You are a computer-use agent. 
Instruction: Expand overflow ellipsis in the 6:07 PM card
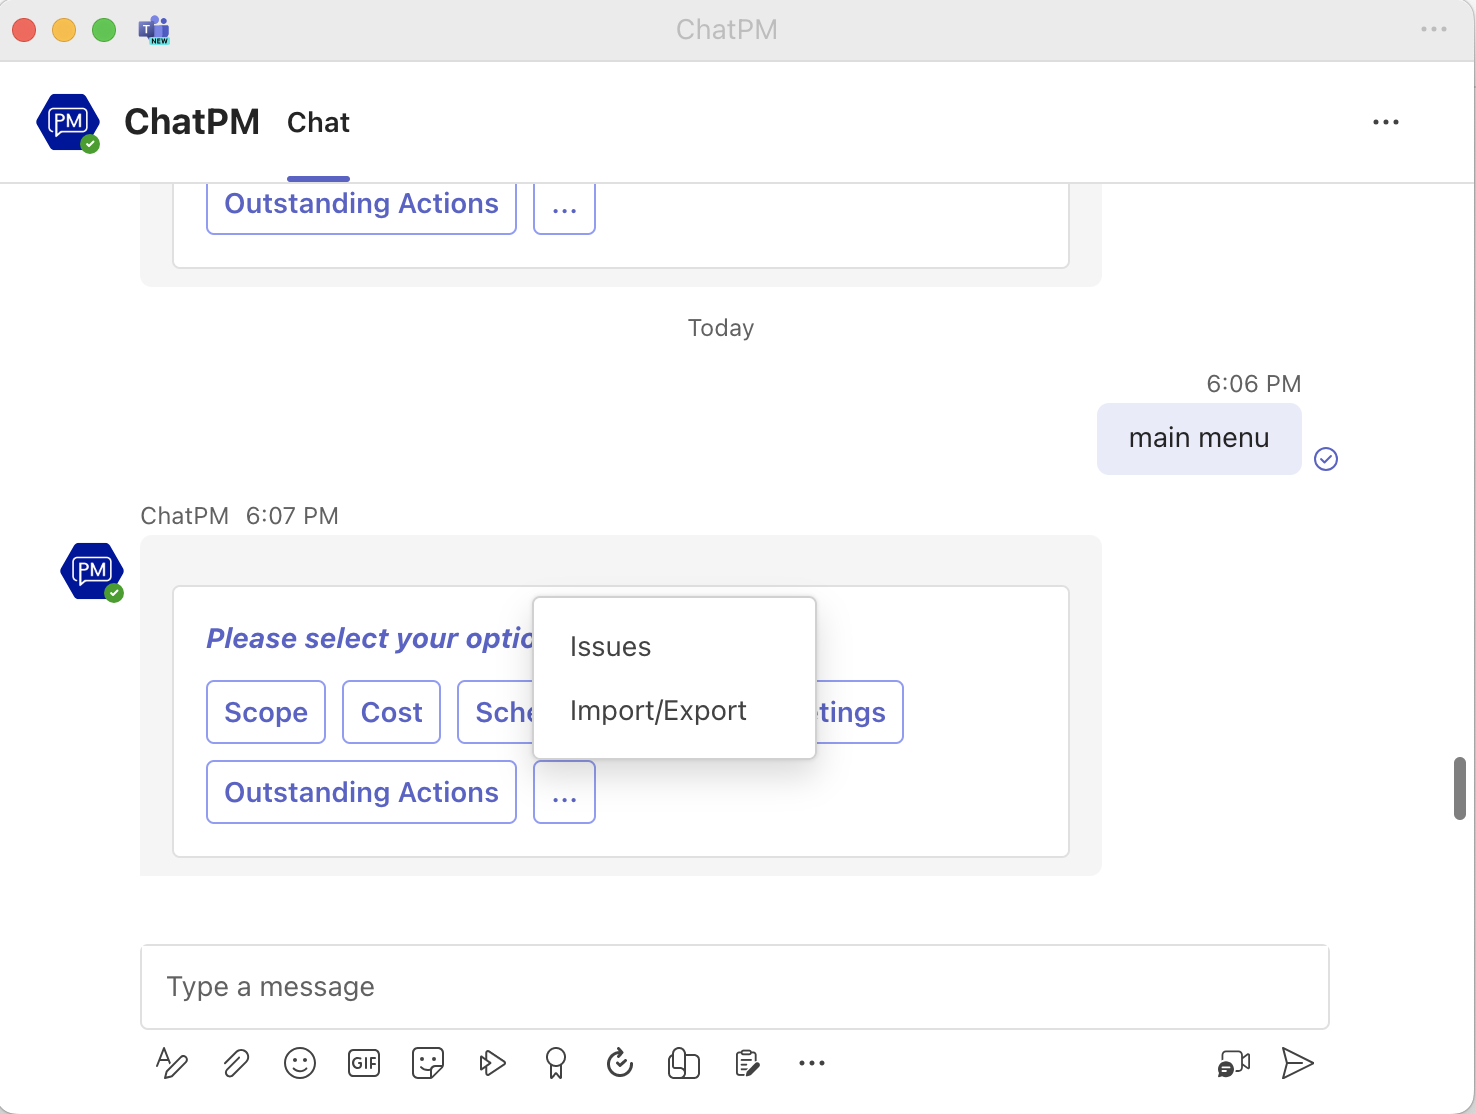coord(564,792)
